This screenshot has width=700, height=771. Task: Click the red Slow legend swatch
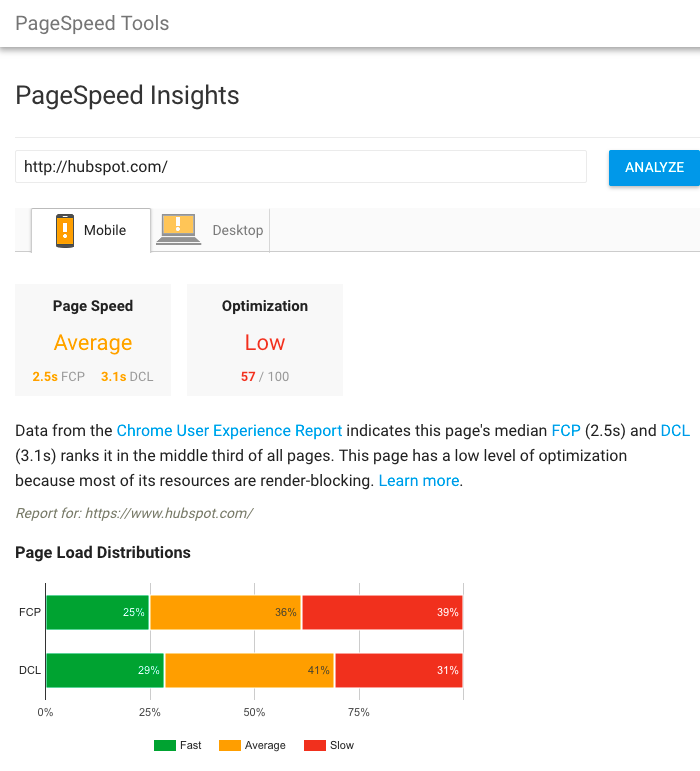[315, 745]
